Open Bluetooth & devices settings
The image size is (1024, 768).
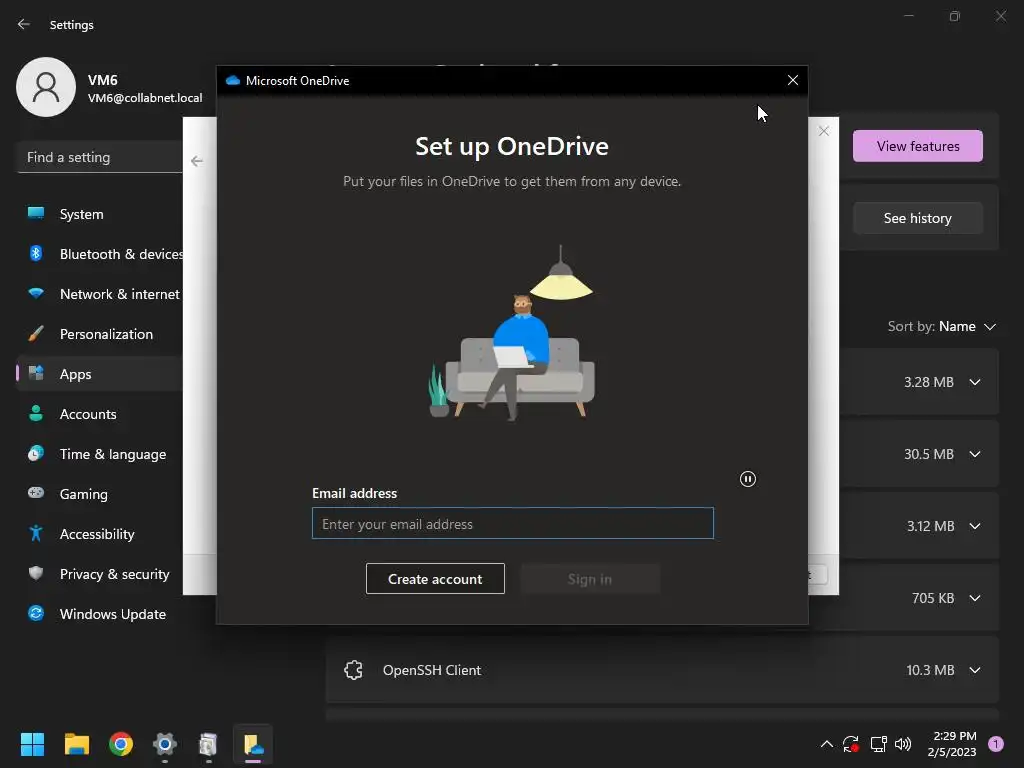click(99, 254)
